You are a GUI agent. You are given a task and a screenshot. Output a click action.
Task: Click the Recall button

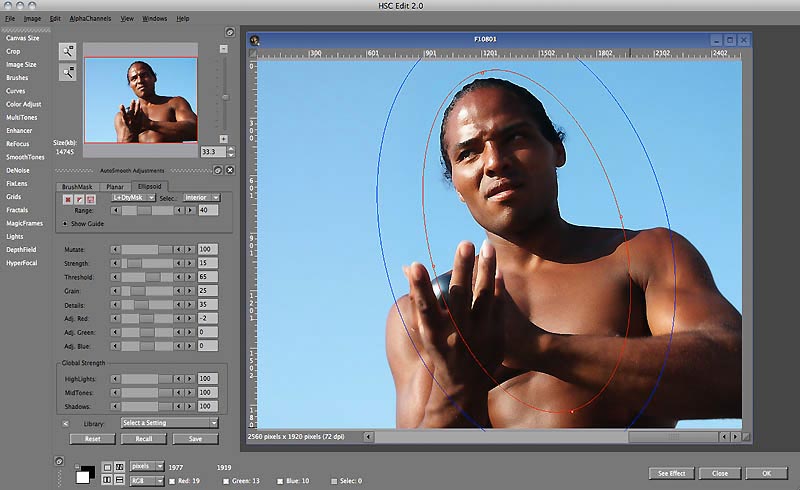click(x=144, y=439)
